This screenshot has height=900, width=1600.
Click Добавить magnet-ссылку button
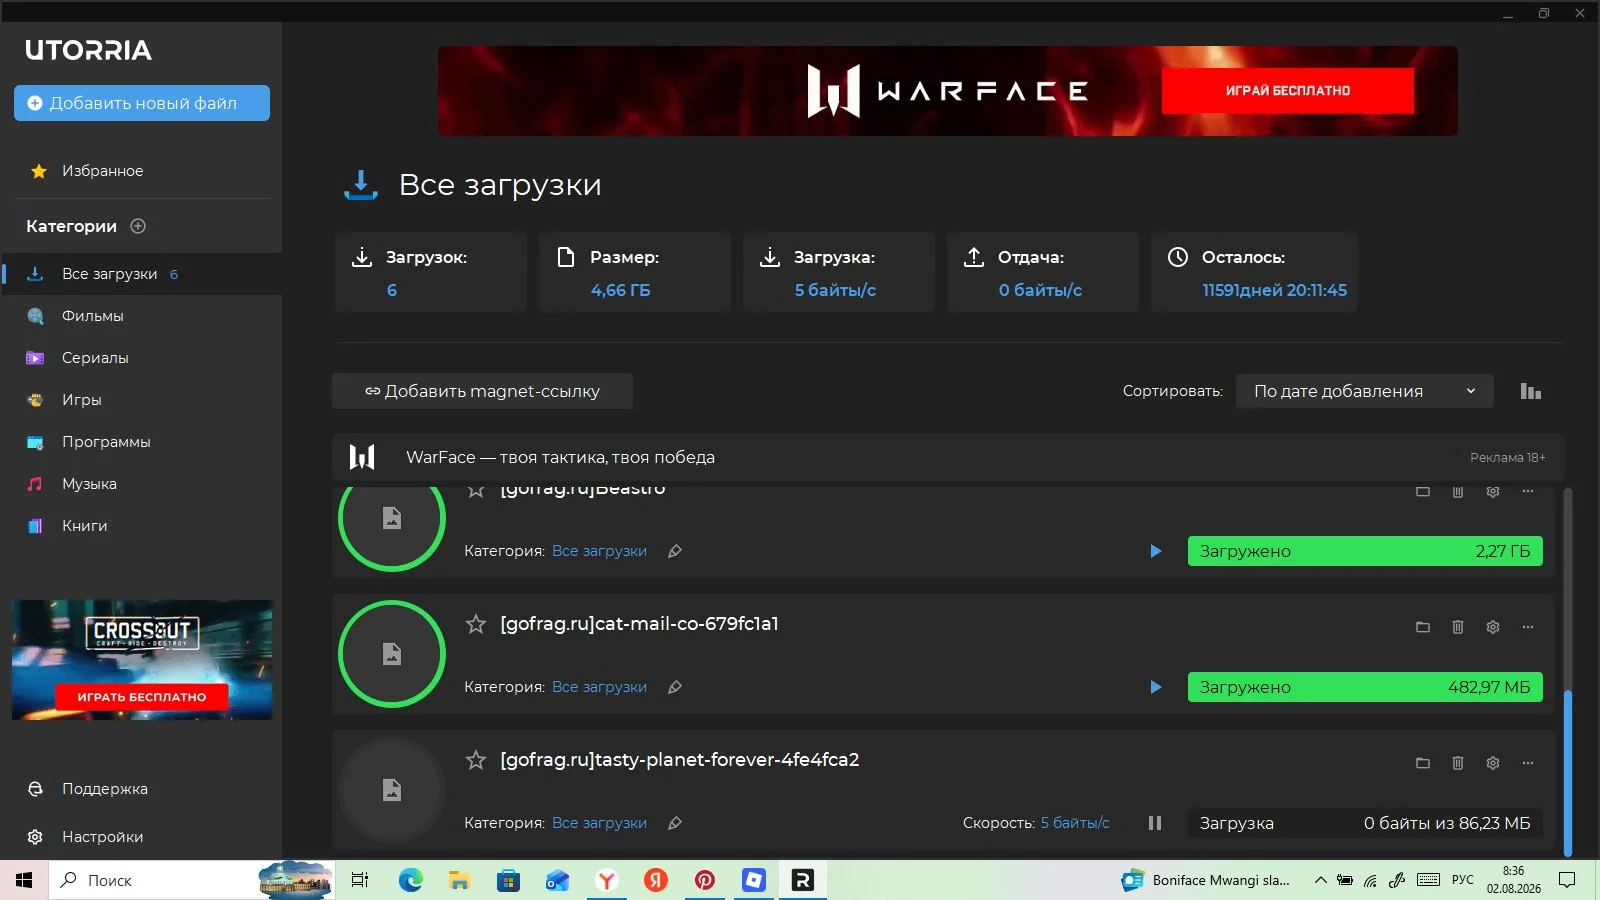pos(482,391)
